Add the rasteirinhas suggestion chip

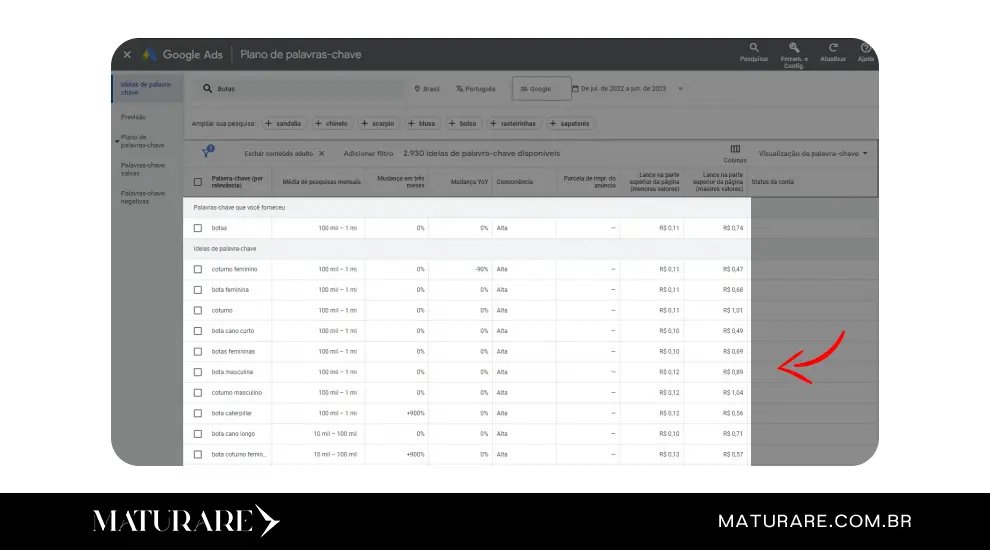click(513, 124)
